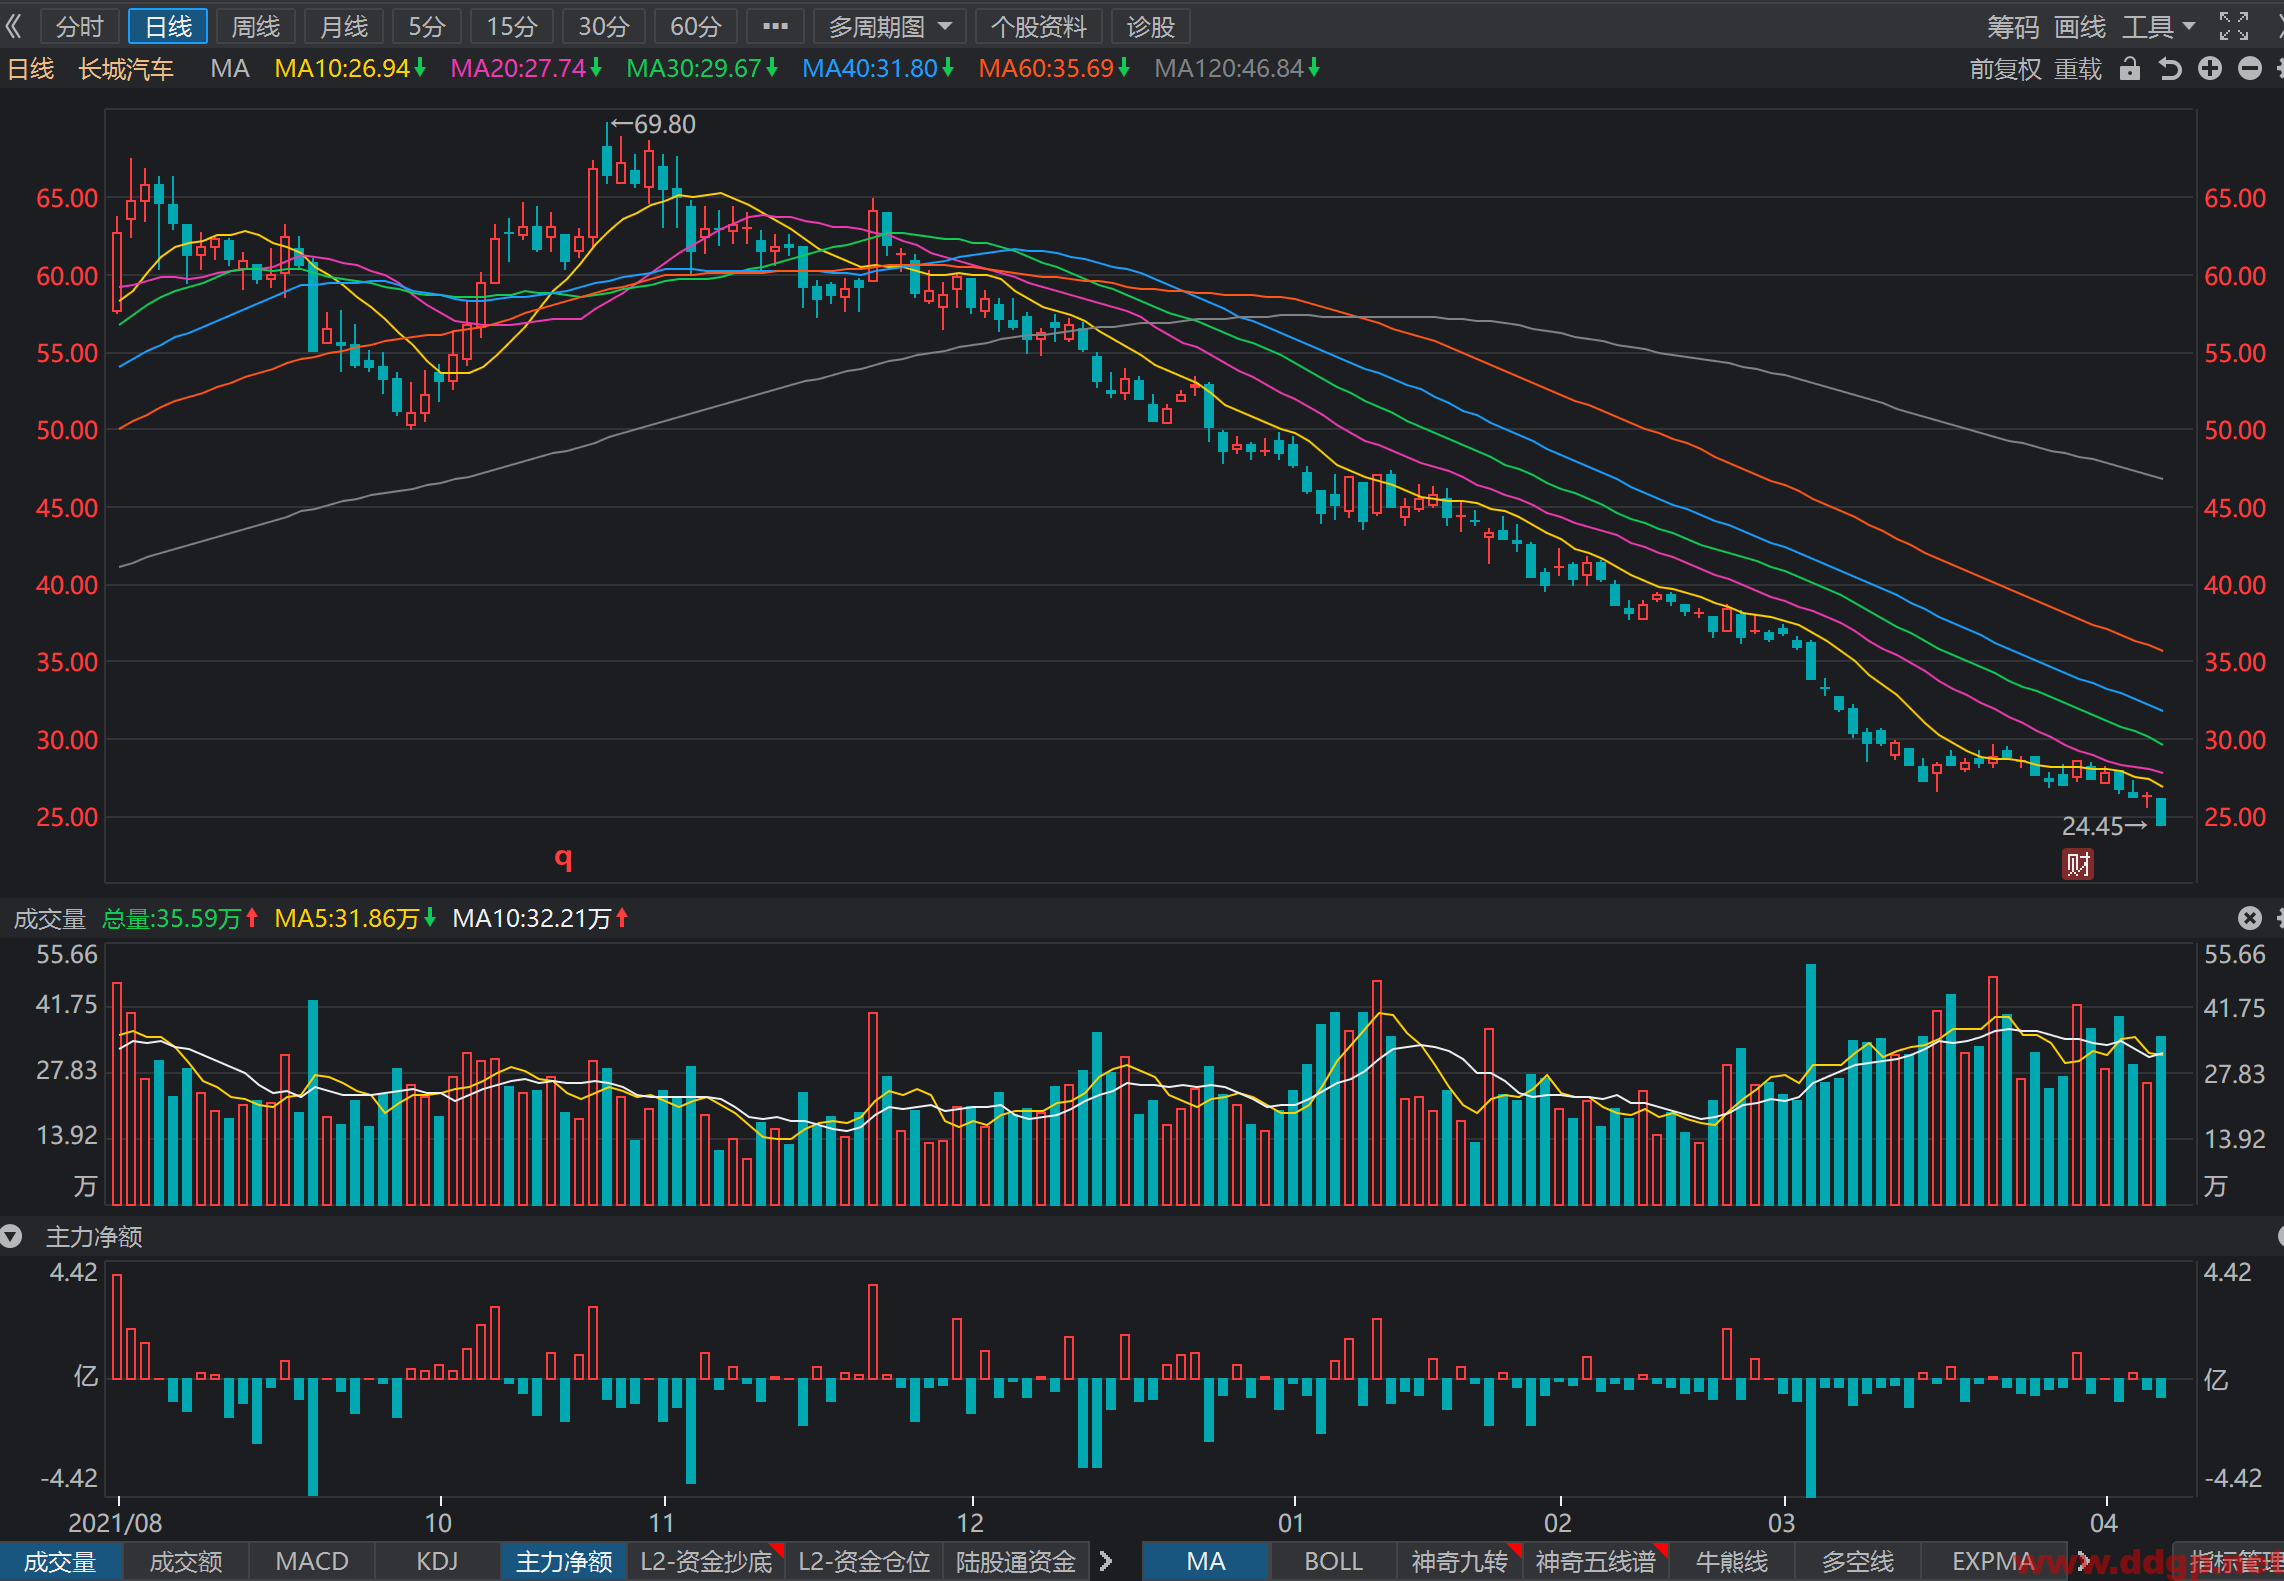
Task: Click the red 财 marker on chart
Action: coord(2078,864)
